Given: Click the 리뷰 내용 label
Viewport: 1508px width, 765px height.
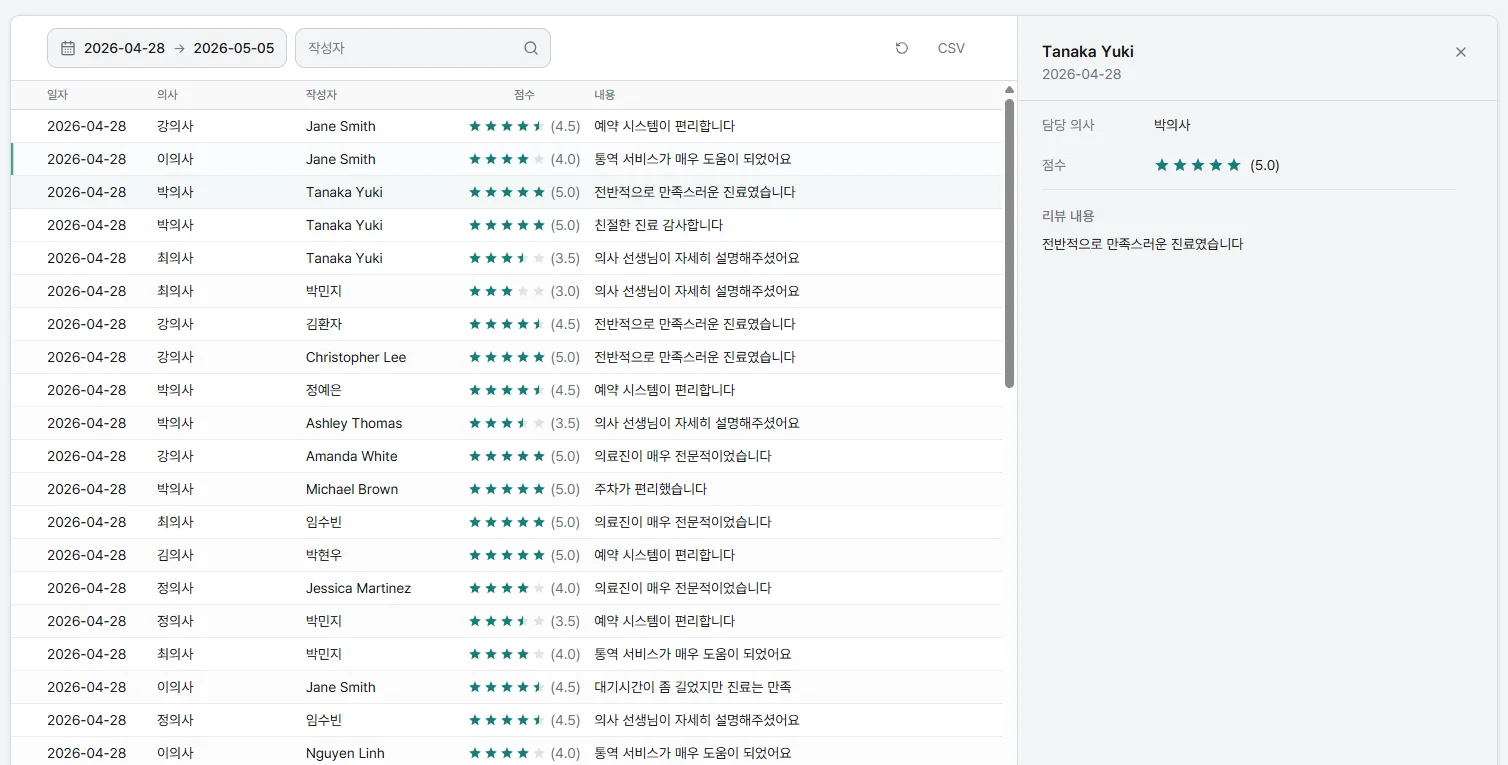Looking at the screenshot, I should [1068, 216].
